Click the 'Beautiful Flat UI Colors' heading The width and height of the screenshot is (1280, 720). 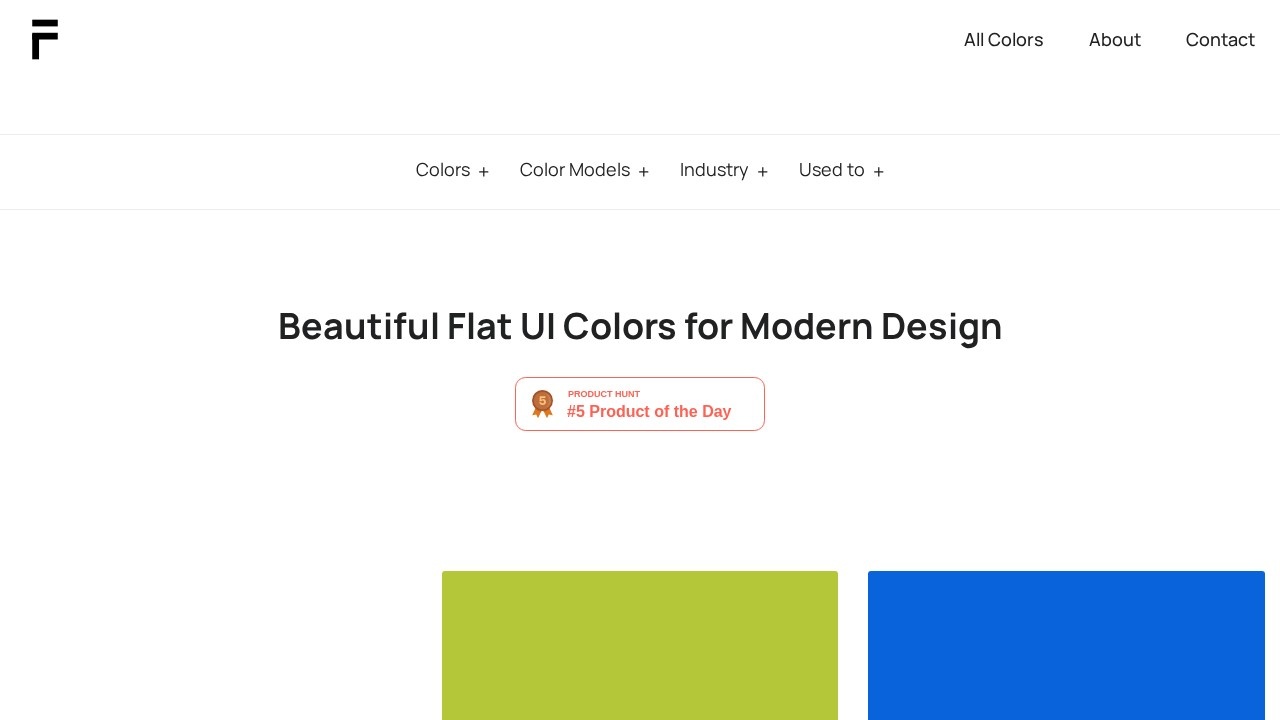(640, 326)
